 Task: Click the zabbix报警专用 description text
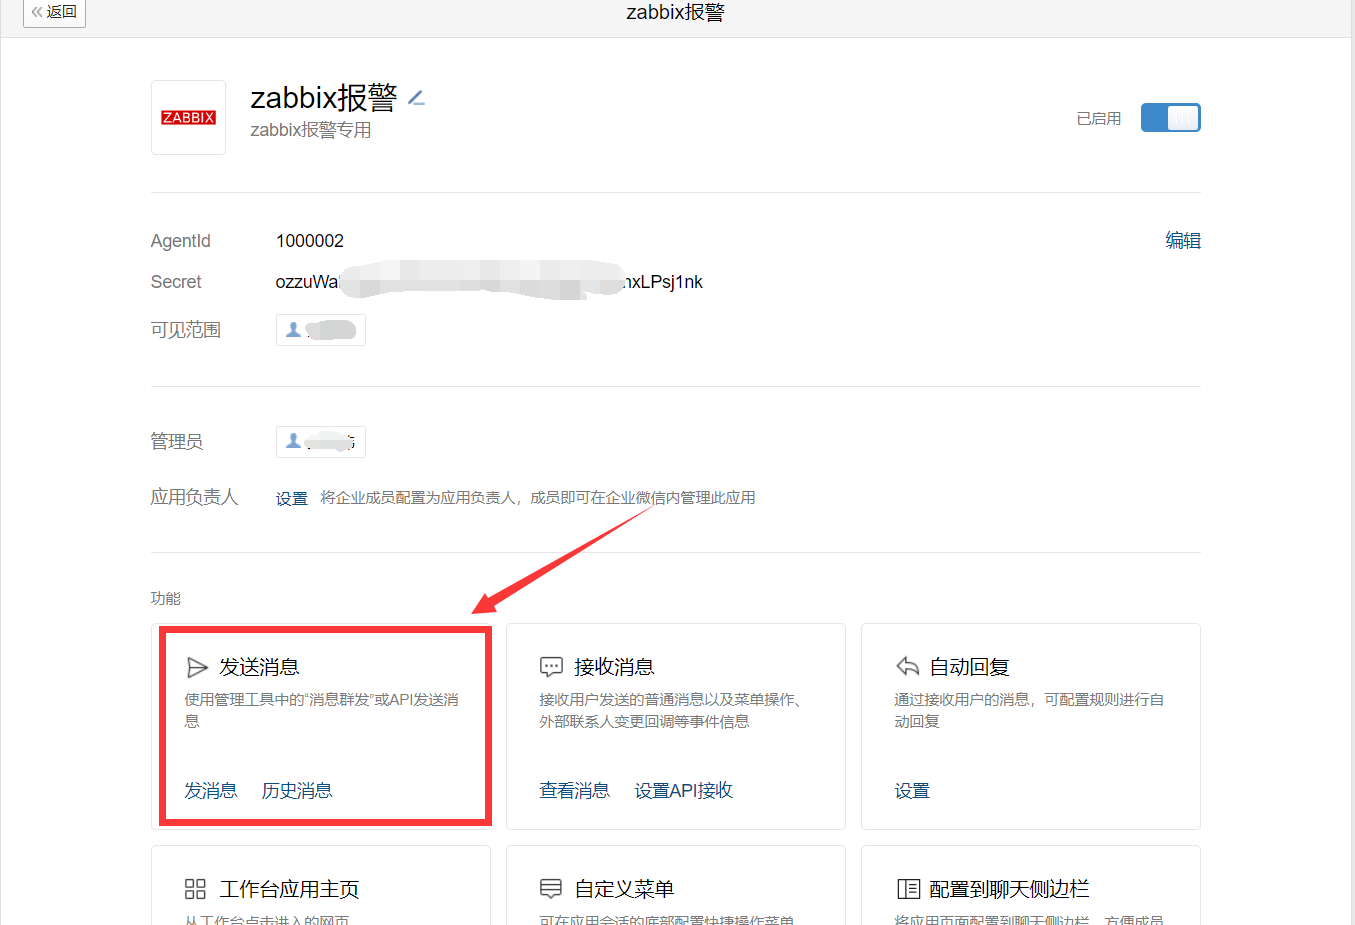[x=311, y=130]
